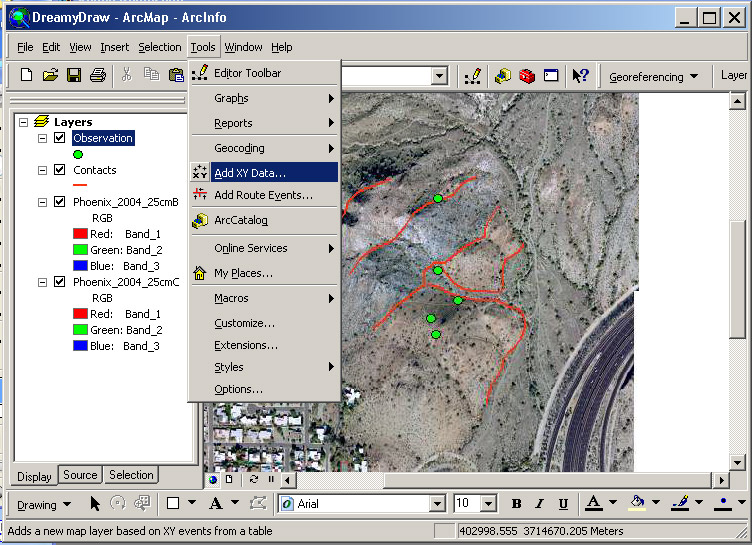
Task: Click the red Contacts line symbol
Action: click(x=80, y=185)
